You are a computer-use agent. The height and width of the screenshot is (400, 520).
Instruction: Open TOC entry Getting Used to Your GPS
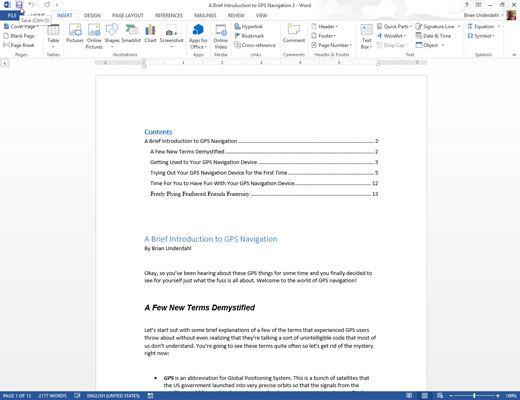pyautogui.click(x=264, y=162)
